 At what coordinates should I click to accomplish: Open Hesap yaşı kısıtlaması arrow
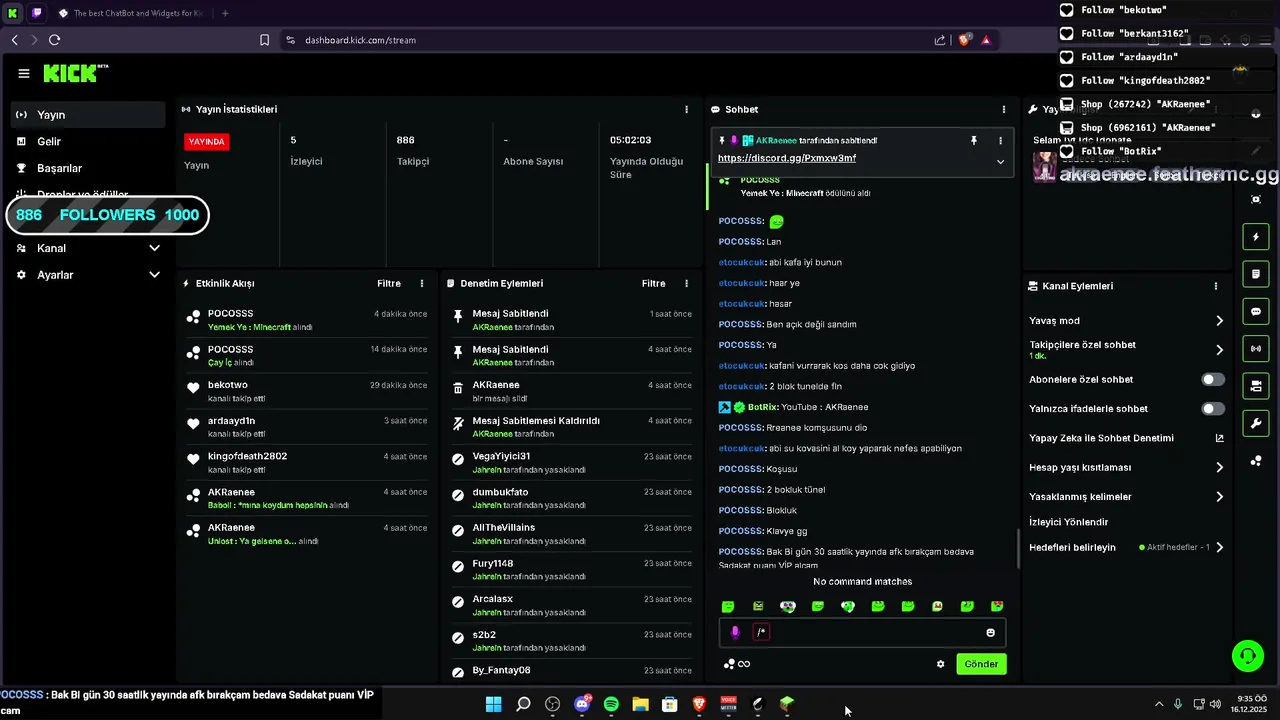pos(1219,467)
